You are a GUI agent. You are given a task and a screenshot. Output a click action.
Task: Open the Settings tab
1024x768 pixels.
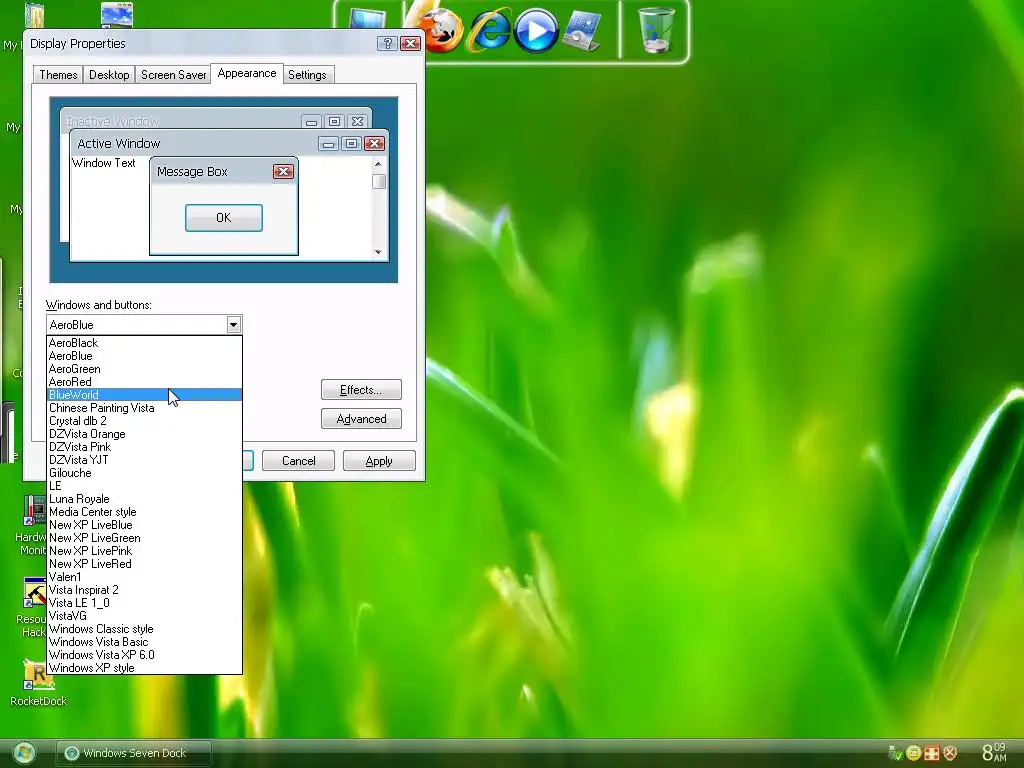coord(307,74)
